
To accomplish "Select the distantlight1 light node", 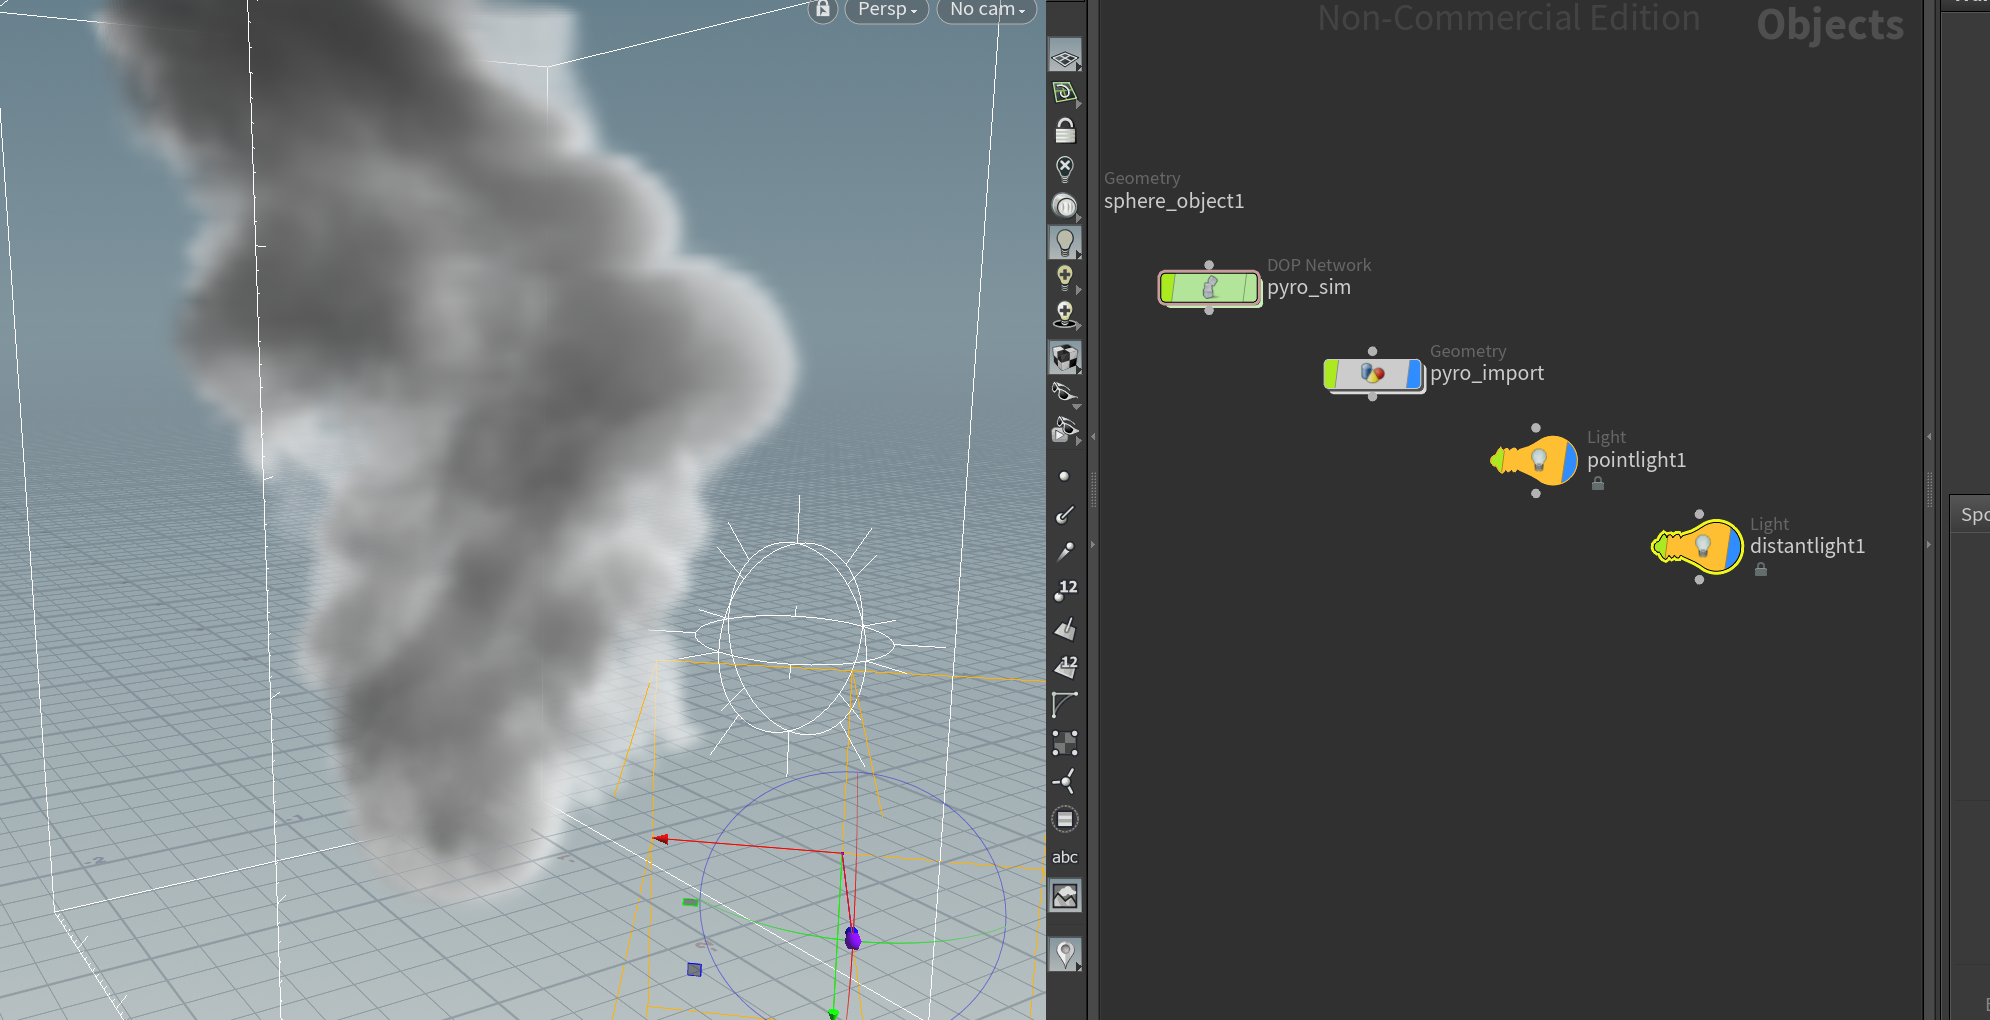I will coord(1700,548).
